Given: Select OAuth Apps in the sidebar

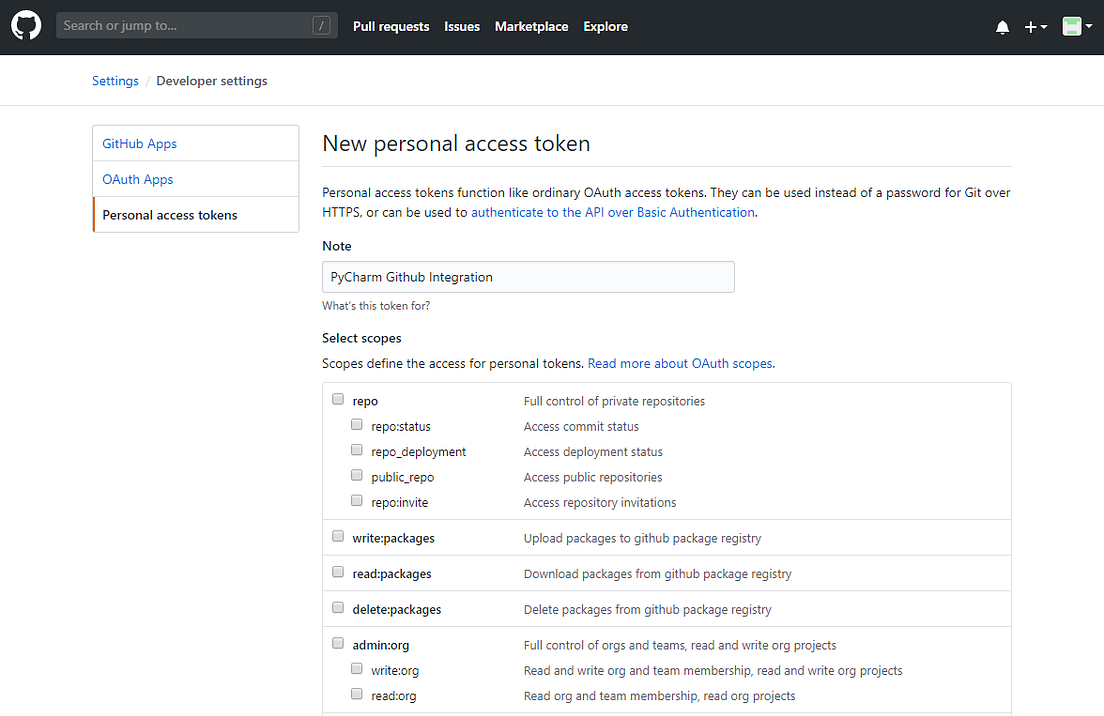Looking at the screenshot, I should [138, 180].
